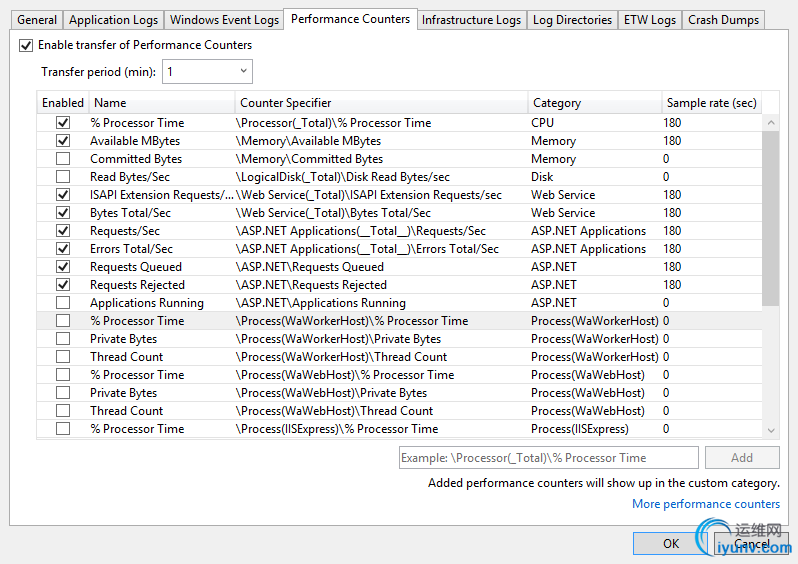Select the ETW Logs tab
This screenshot has height=564, width=798.
(649, 20)
